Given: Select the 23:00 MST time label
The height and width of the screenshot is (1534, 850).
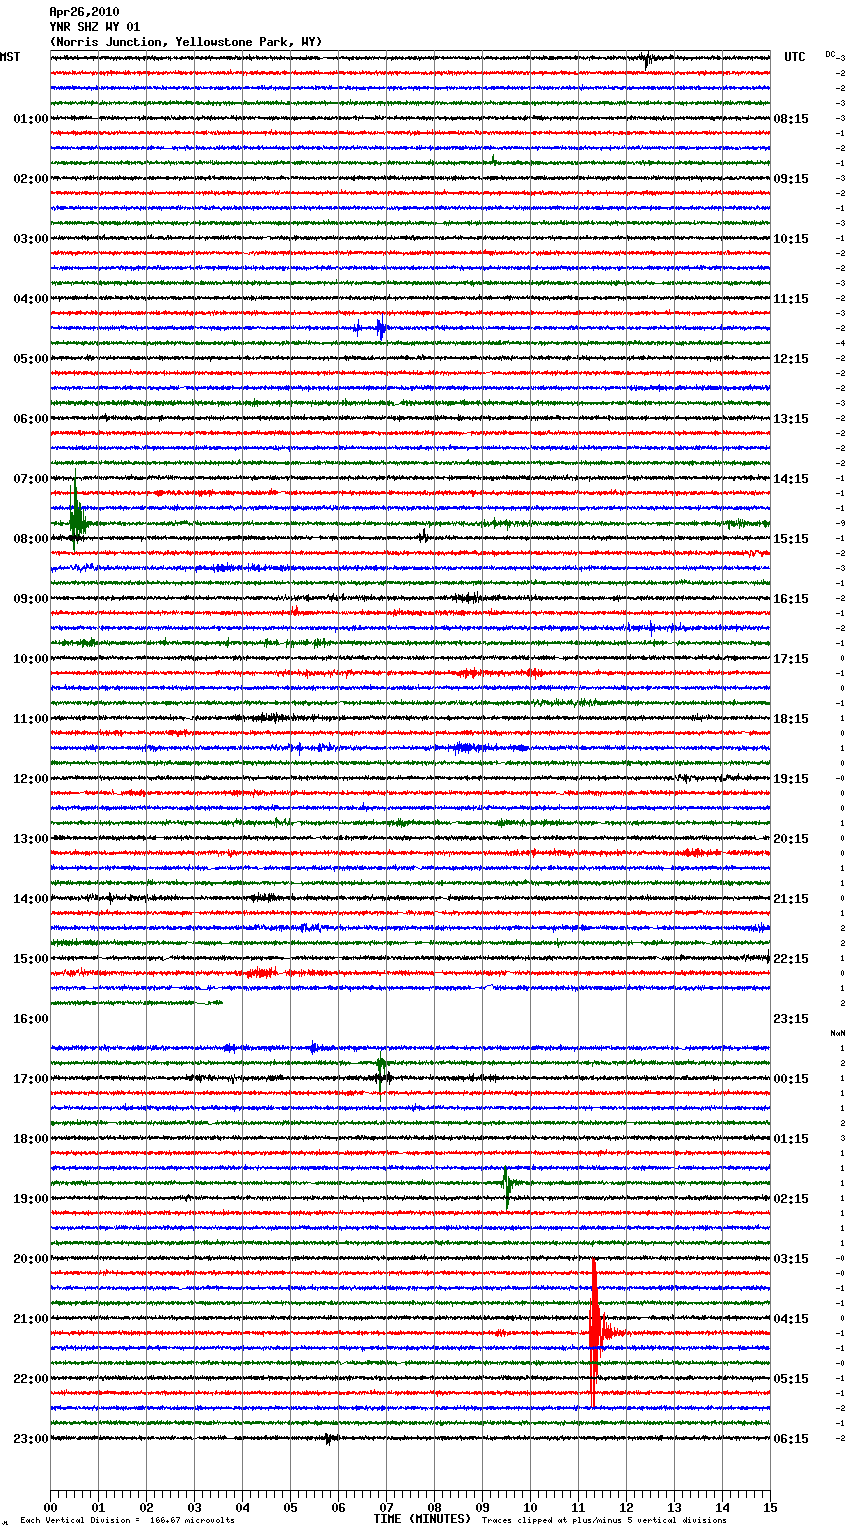Looking at the screenshot, I should 30,1439.
